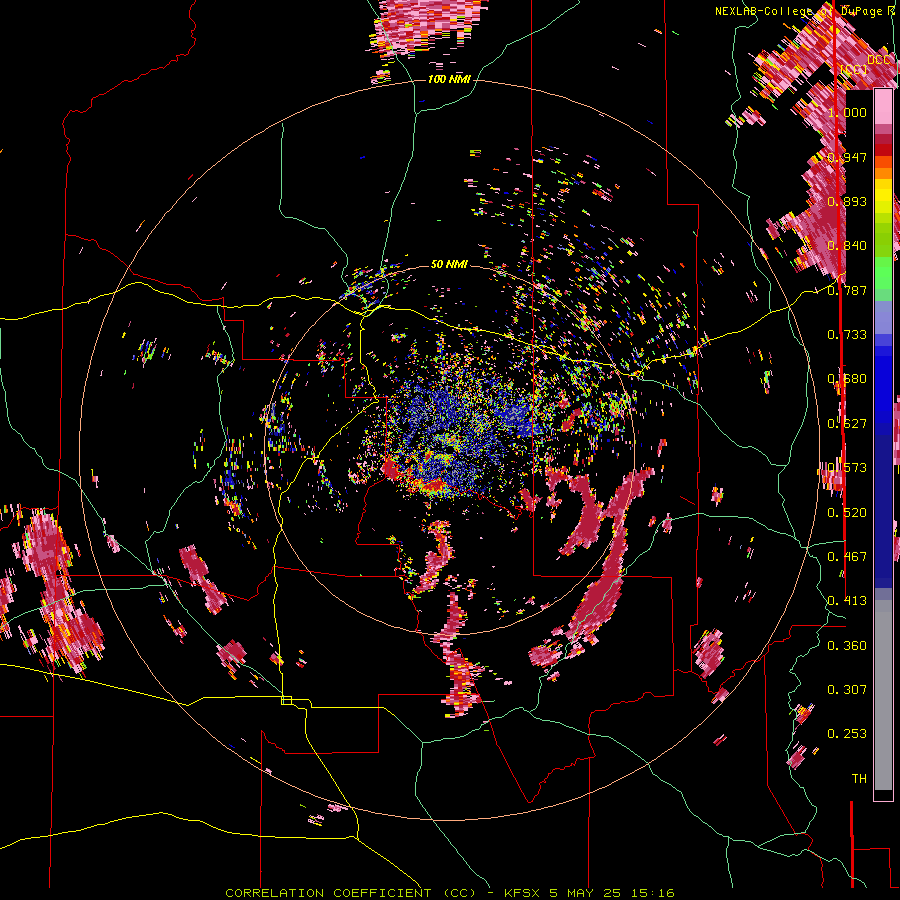900x900 pixels.
Task: Pick the light pink top segment of color bar
Action: (883, 106)
